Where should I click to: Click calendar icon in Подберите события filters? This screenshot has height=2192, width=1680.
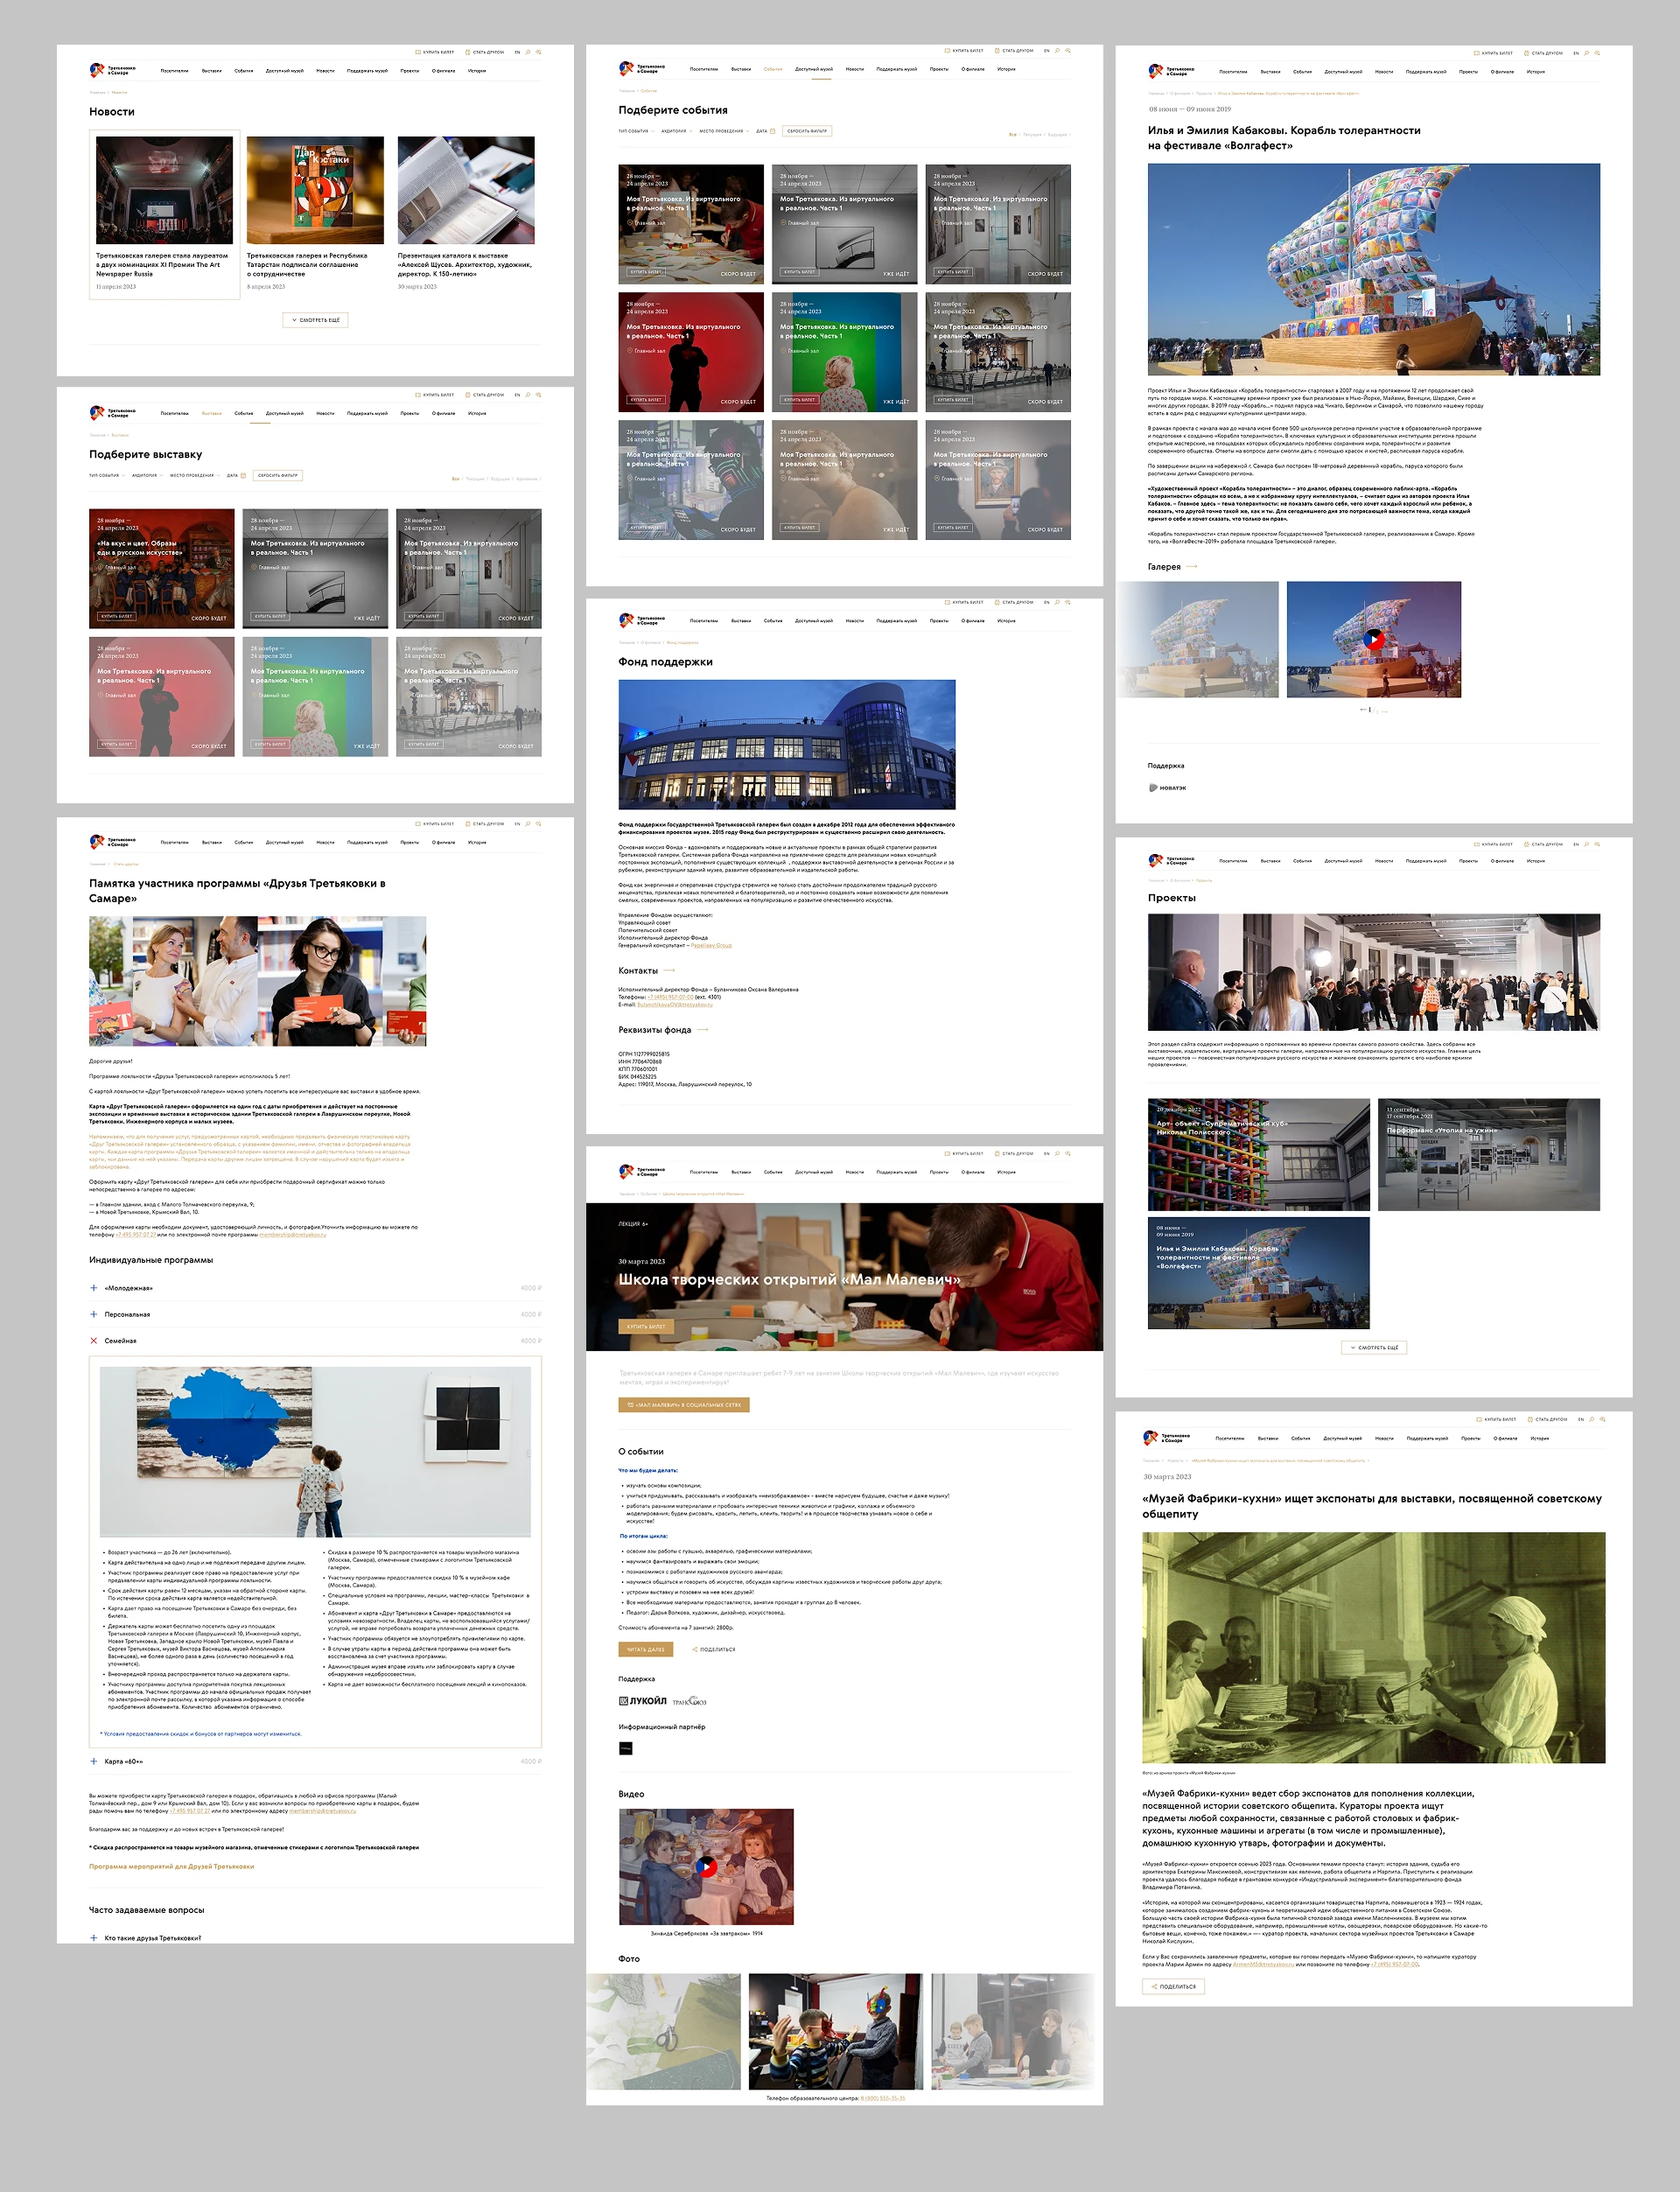coord(772,131)
